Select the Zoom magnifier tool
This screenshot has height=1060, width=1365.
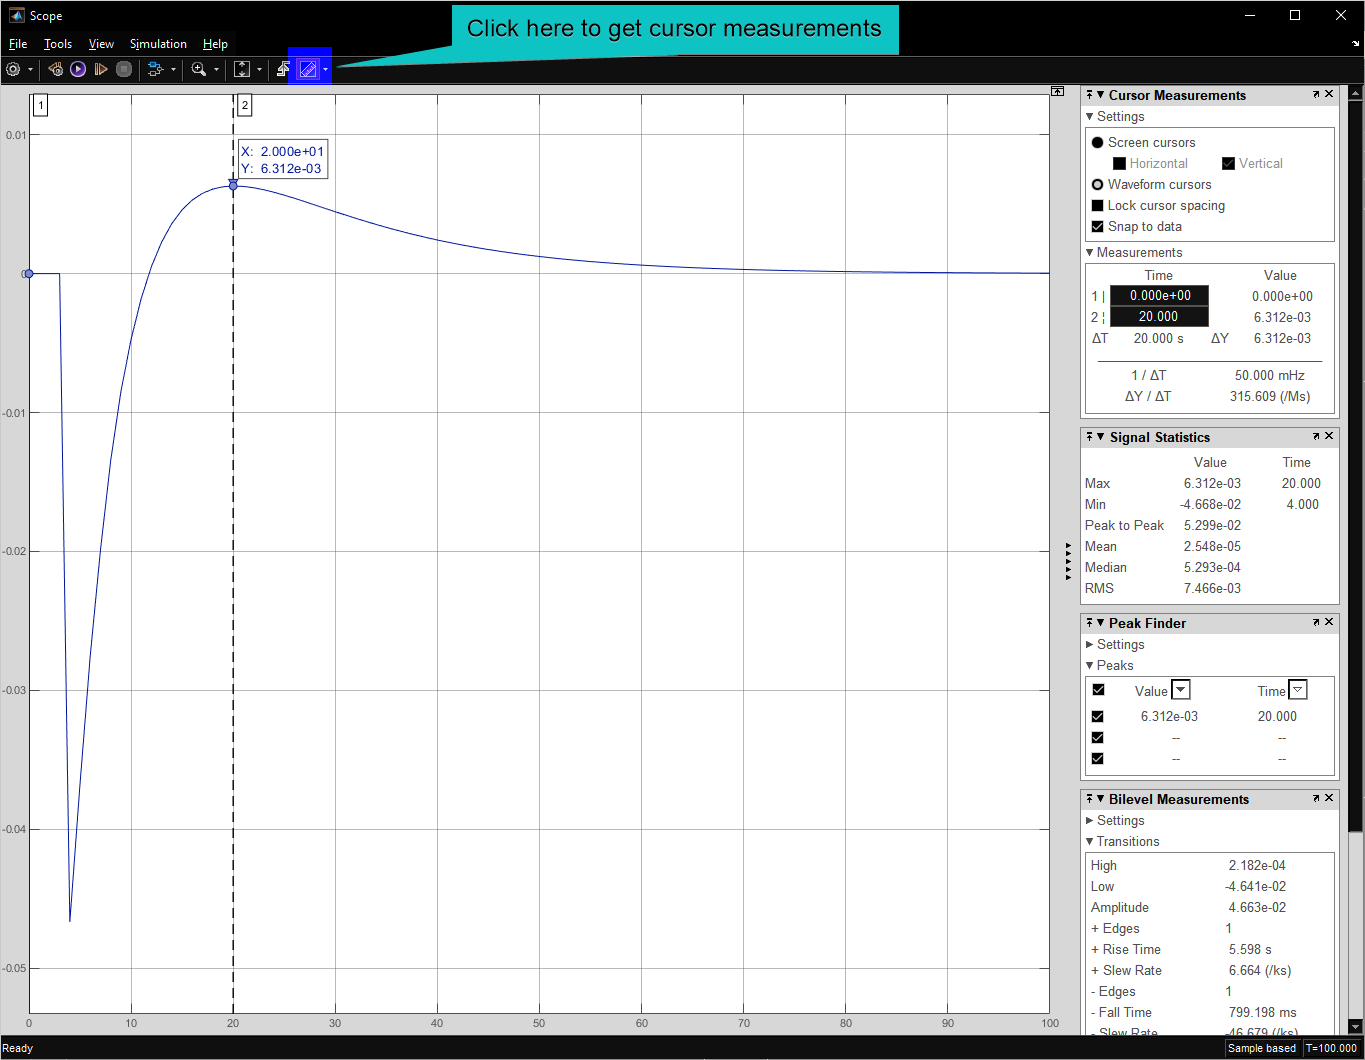tap(199, 69)
